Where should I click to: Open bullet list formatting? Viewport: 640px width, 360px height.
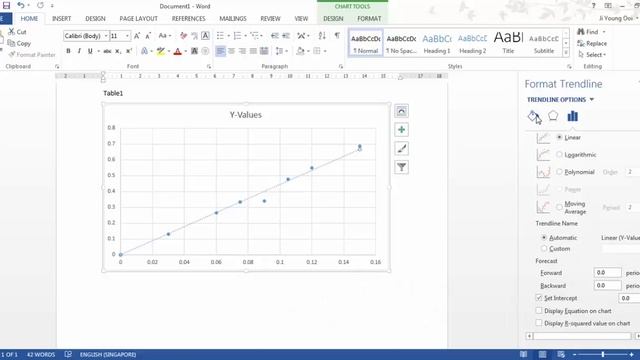[220, 36]
